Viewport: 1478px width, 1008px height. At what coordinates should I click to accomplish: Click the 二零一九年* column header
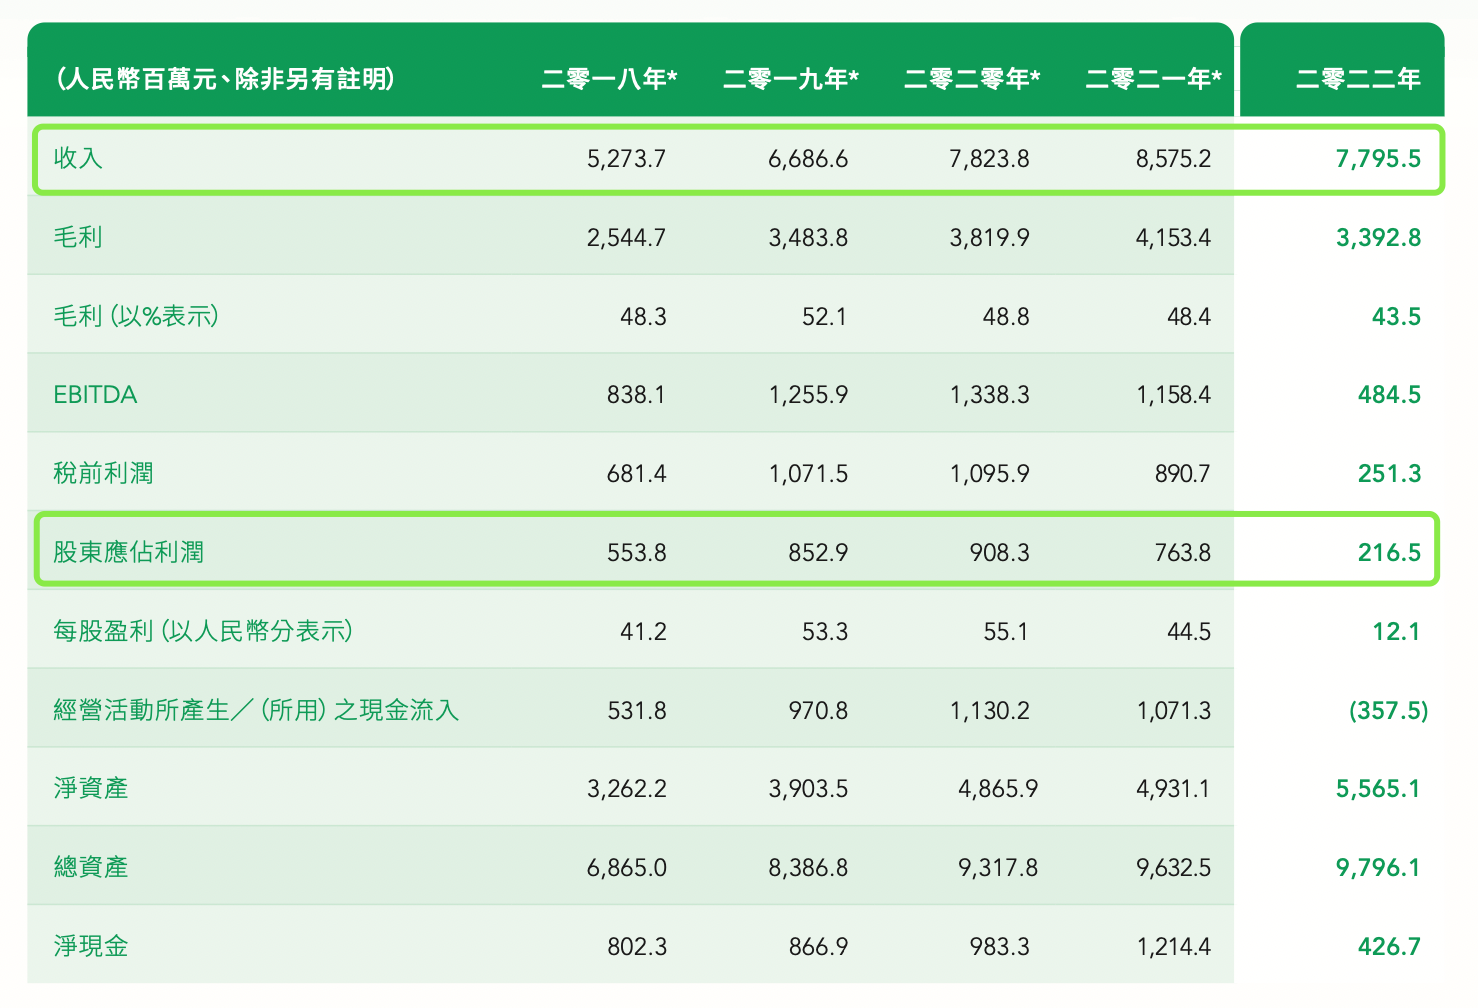coord(790,79)
